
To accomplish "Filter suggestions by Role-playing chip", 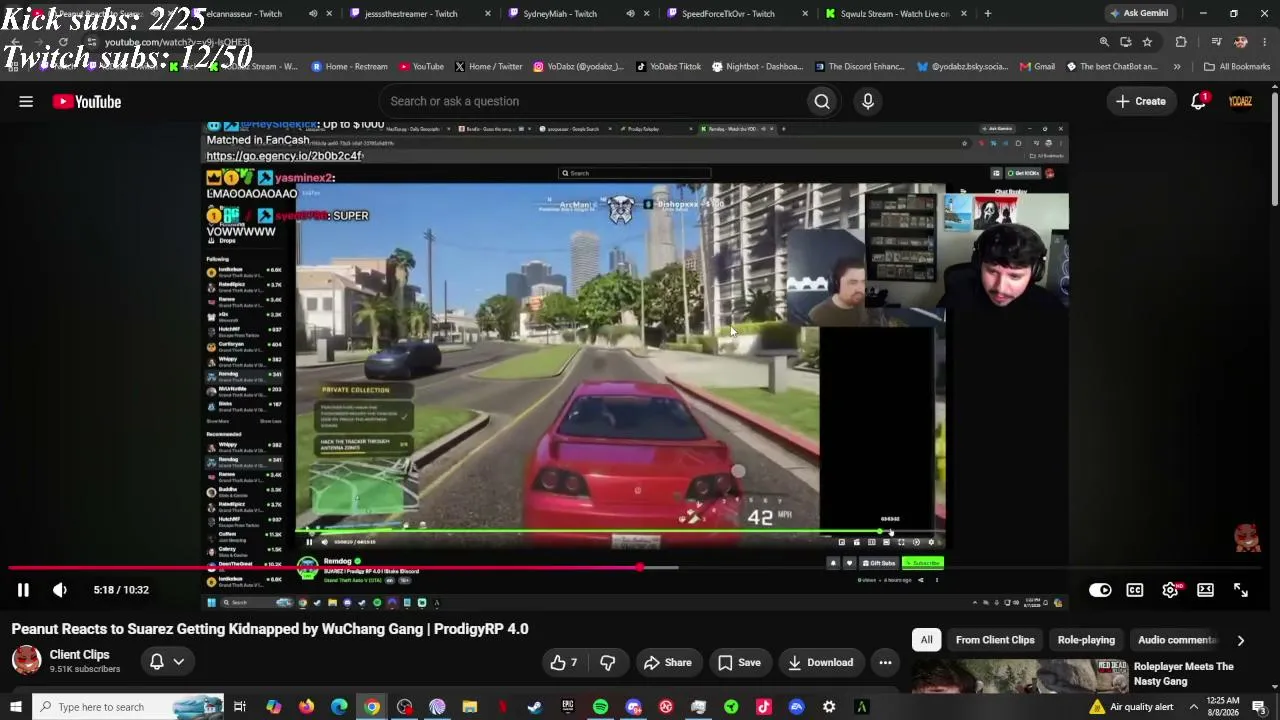I will pos(1086,640).
